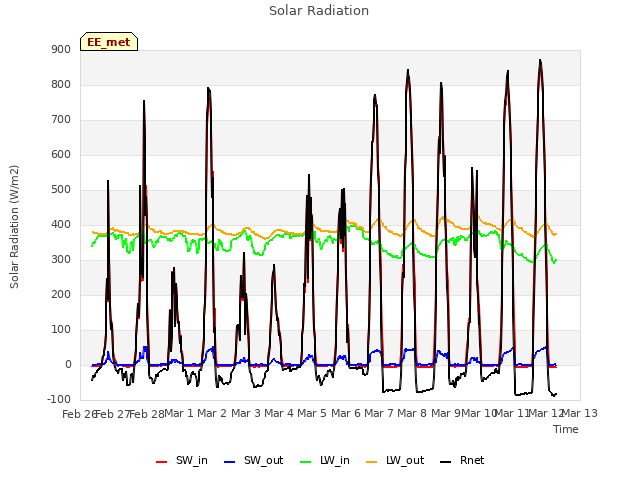This screenshot has height=480, width=640.
Task: Click the 200 y-axis tick label
Action: click(x=61, y=294)
